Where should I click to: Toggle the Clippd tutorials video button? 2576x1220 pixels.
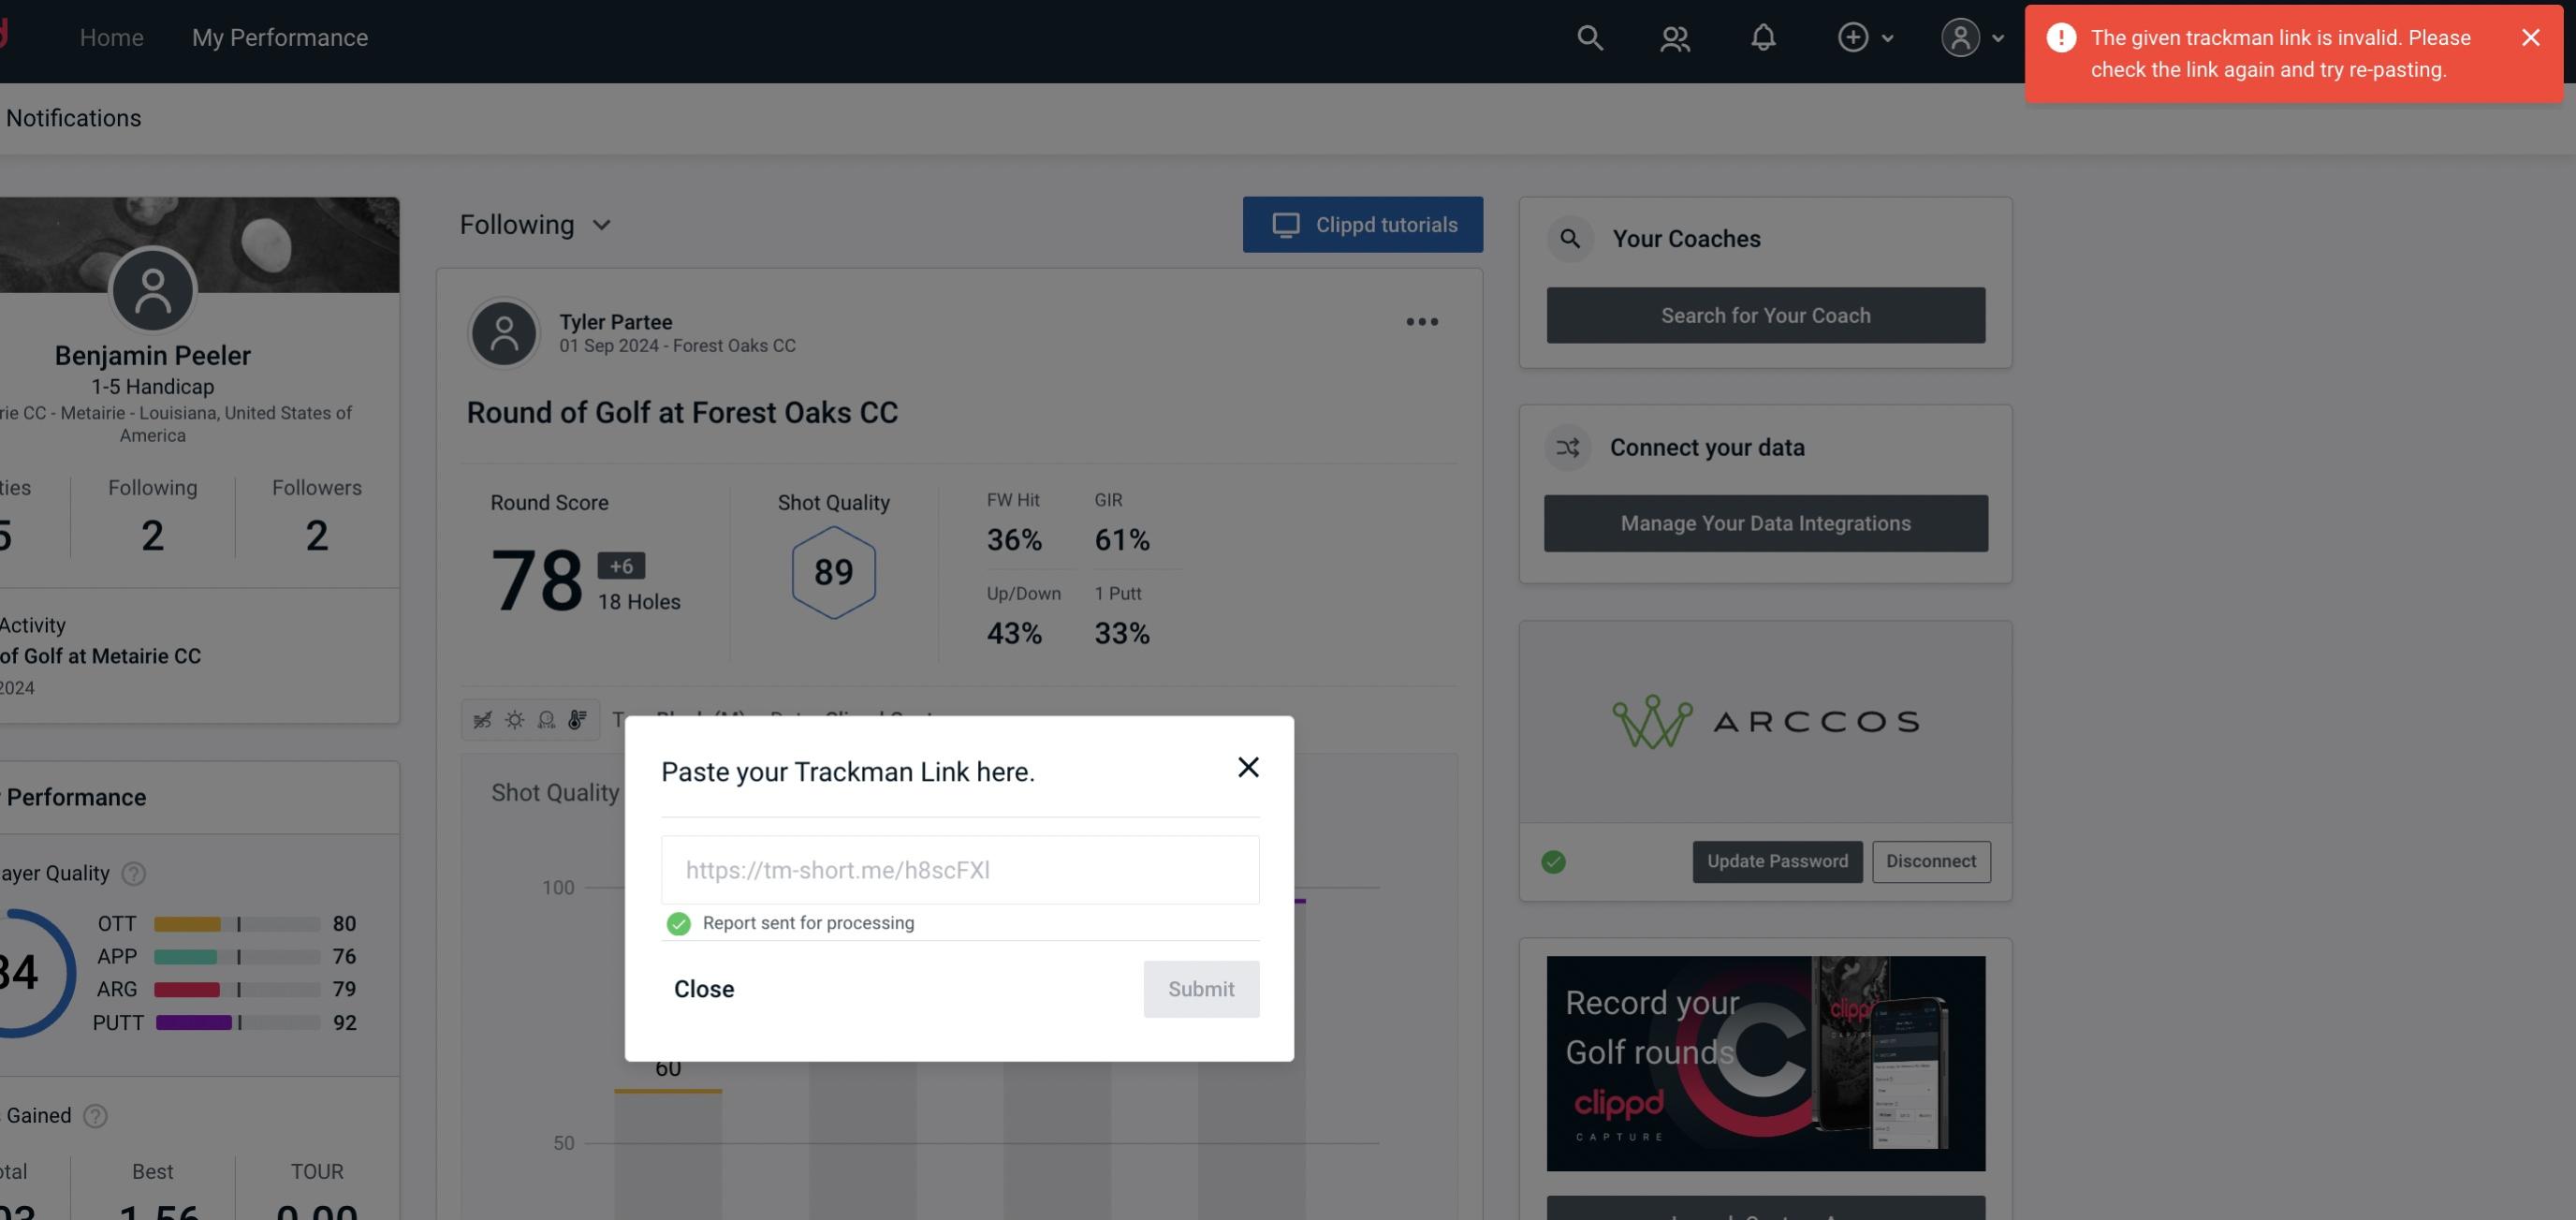coord(1364,224)
